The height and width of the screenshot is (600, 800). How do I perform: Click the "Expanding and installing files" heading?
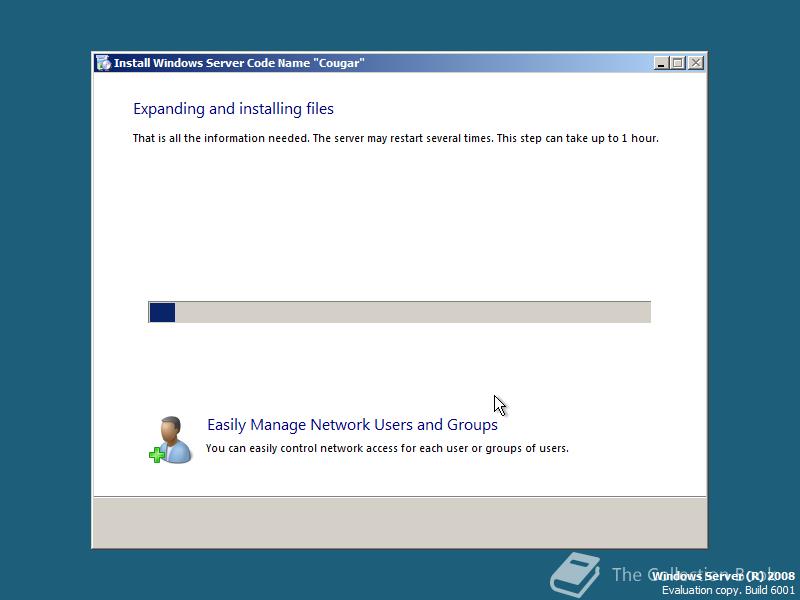click(233, 109)
